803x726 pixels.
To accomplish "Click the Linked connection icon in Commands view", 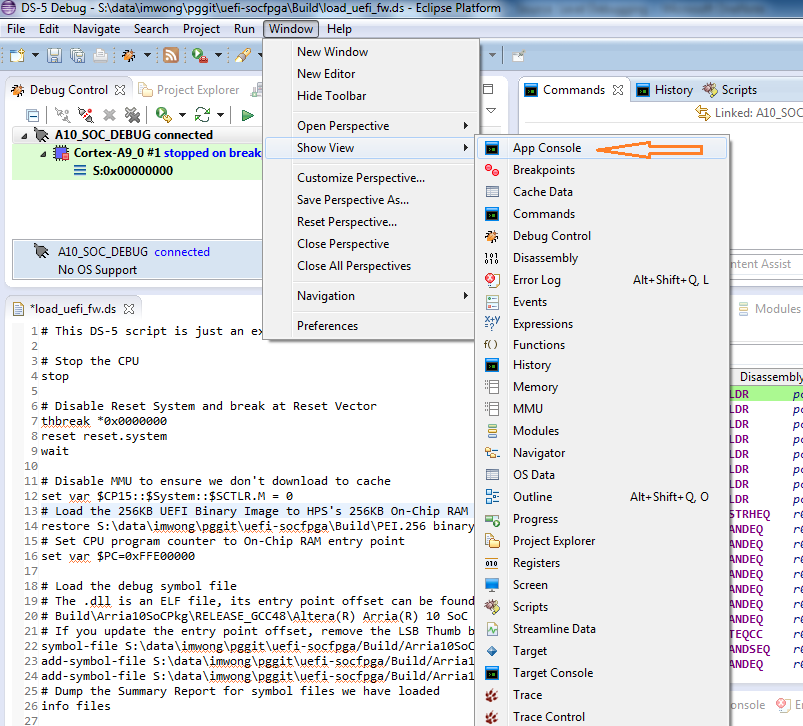I will pos(702,113).
